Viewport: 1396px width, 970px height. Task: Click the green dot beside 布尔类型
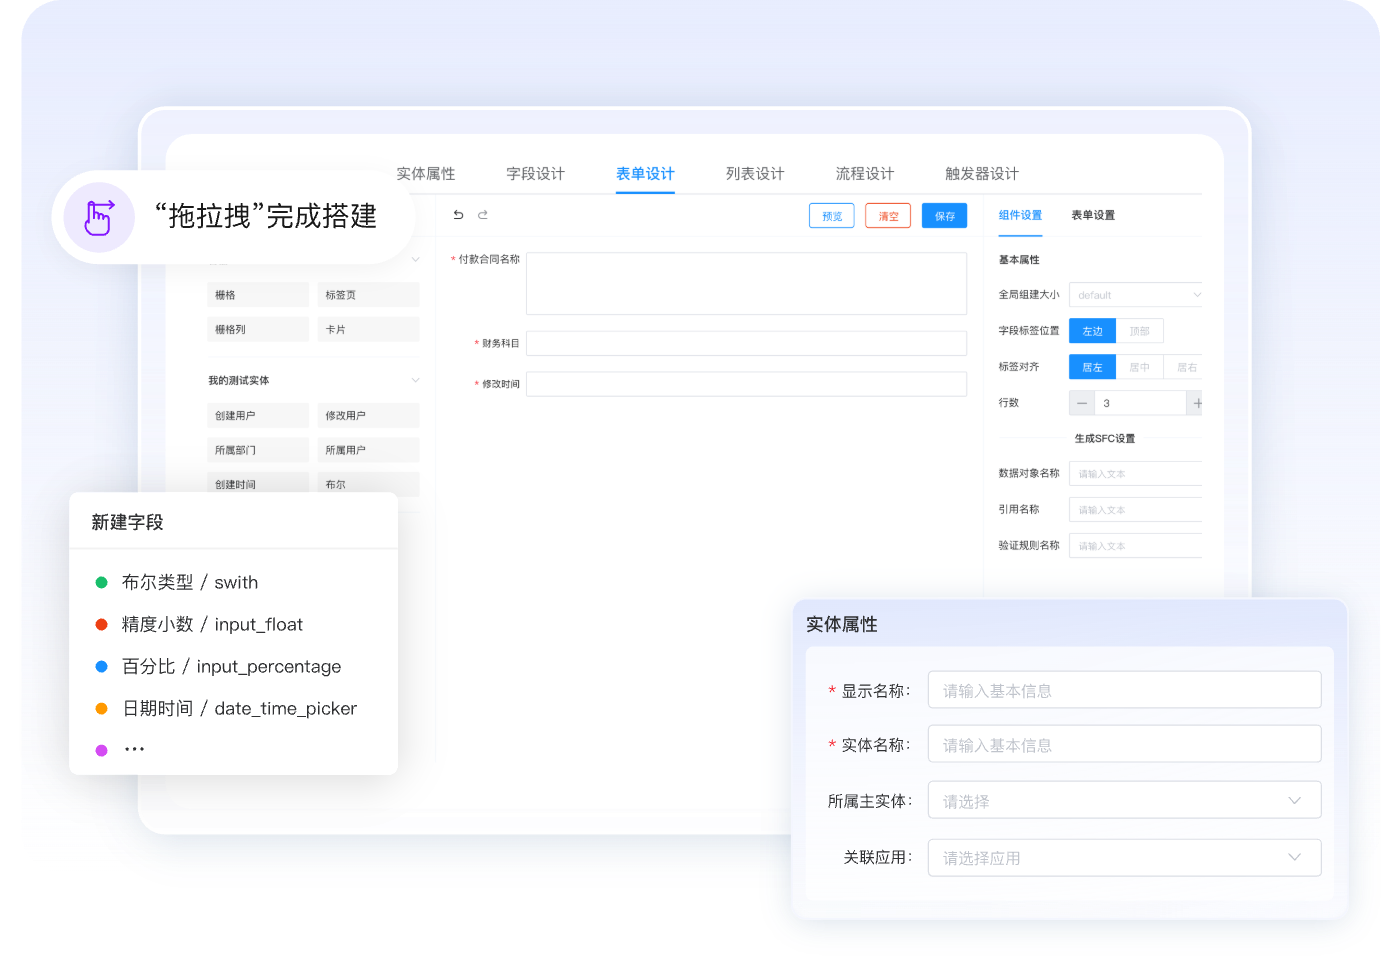tap(101, 583)
